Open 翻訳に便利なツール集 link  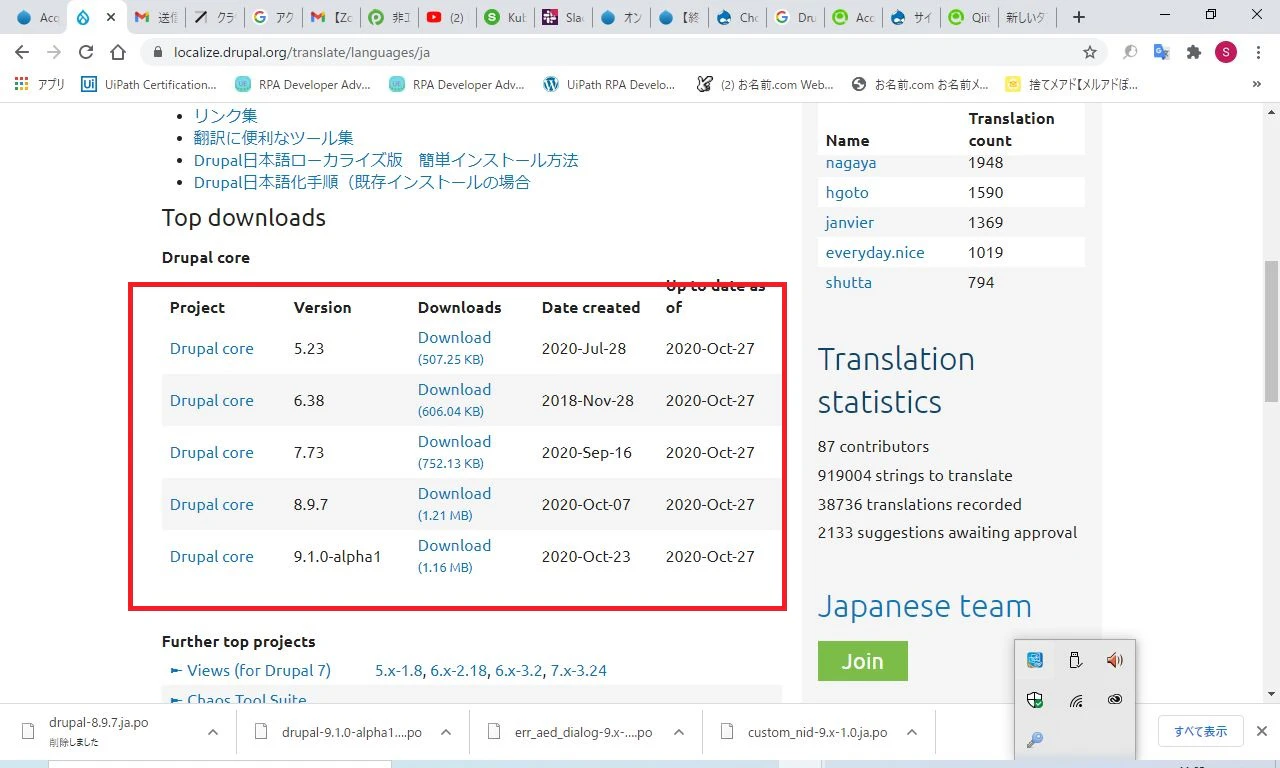pos(273,138)
